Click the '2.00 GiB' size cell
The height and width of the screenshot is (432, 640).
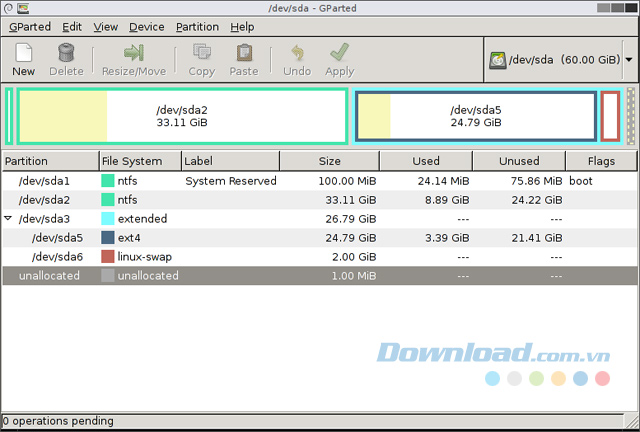354,256
